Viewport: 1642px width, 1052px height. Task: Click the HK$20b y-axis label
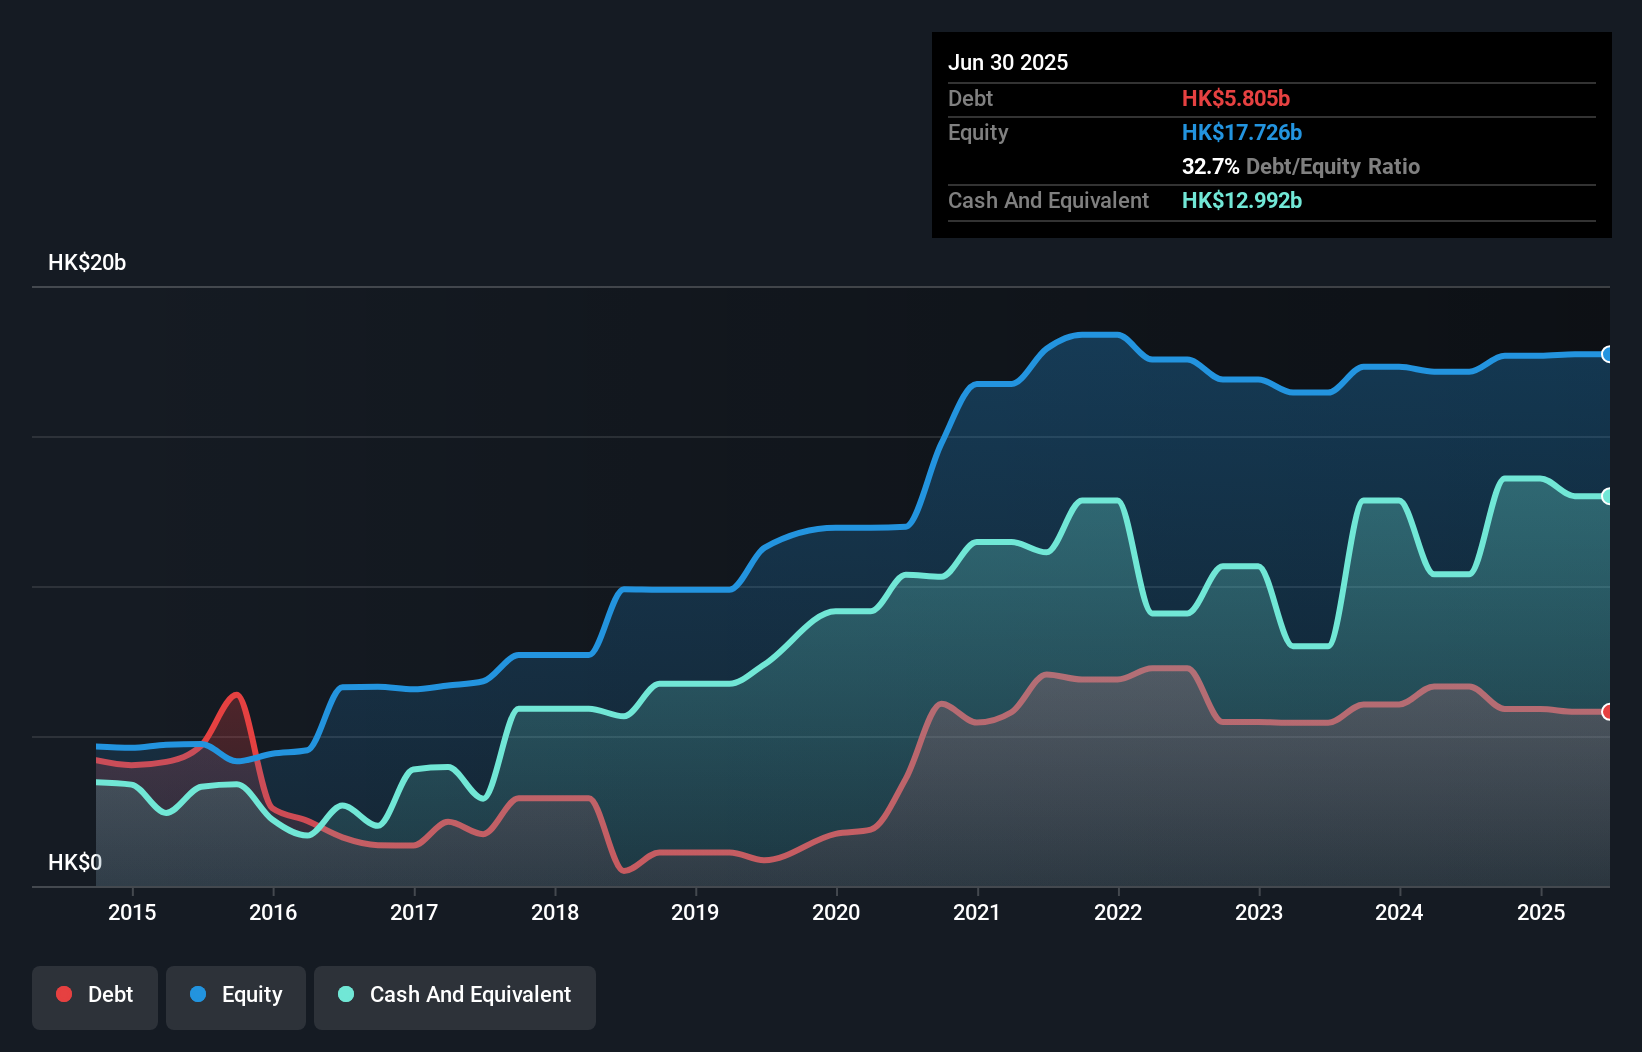pyautogui.click(x=87, y=263)
